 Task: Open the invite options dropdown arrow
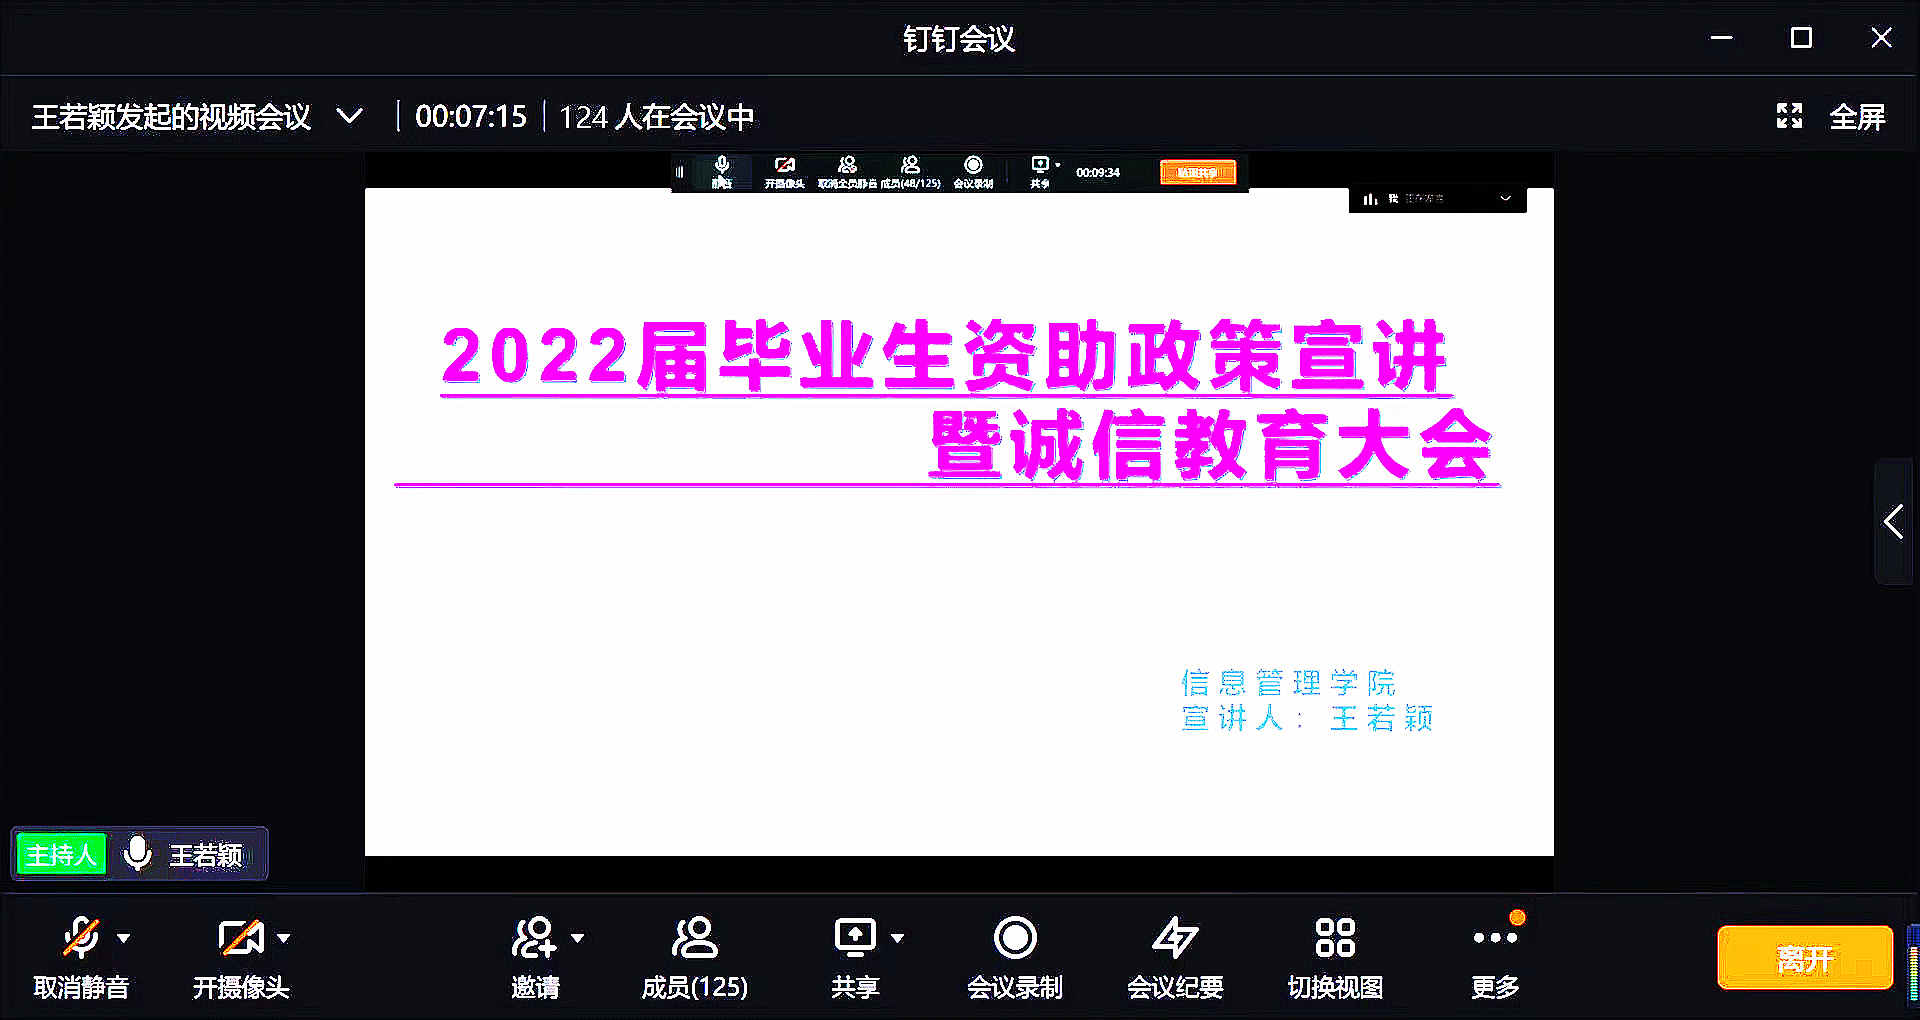578,938
